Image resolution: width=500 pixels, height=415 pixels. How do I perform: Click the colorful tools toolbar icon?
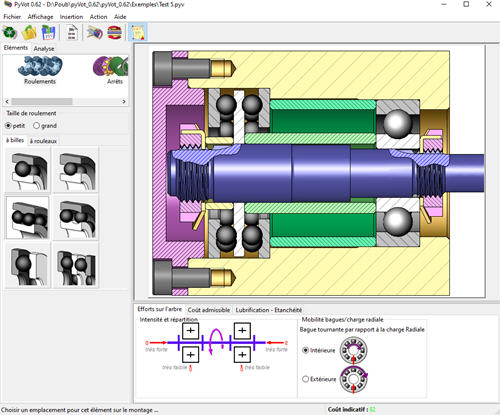coord(95,33)
